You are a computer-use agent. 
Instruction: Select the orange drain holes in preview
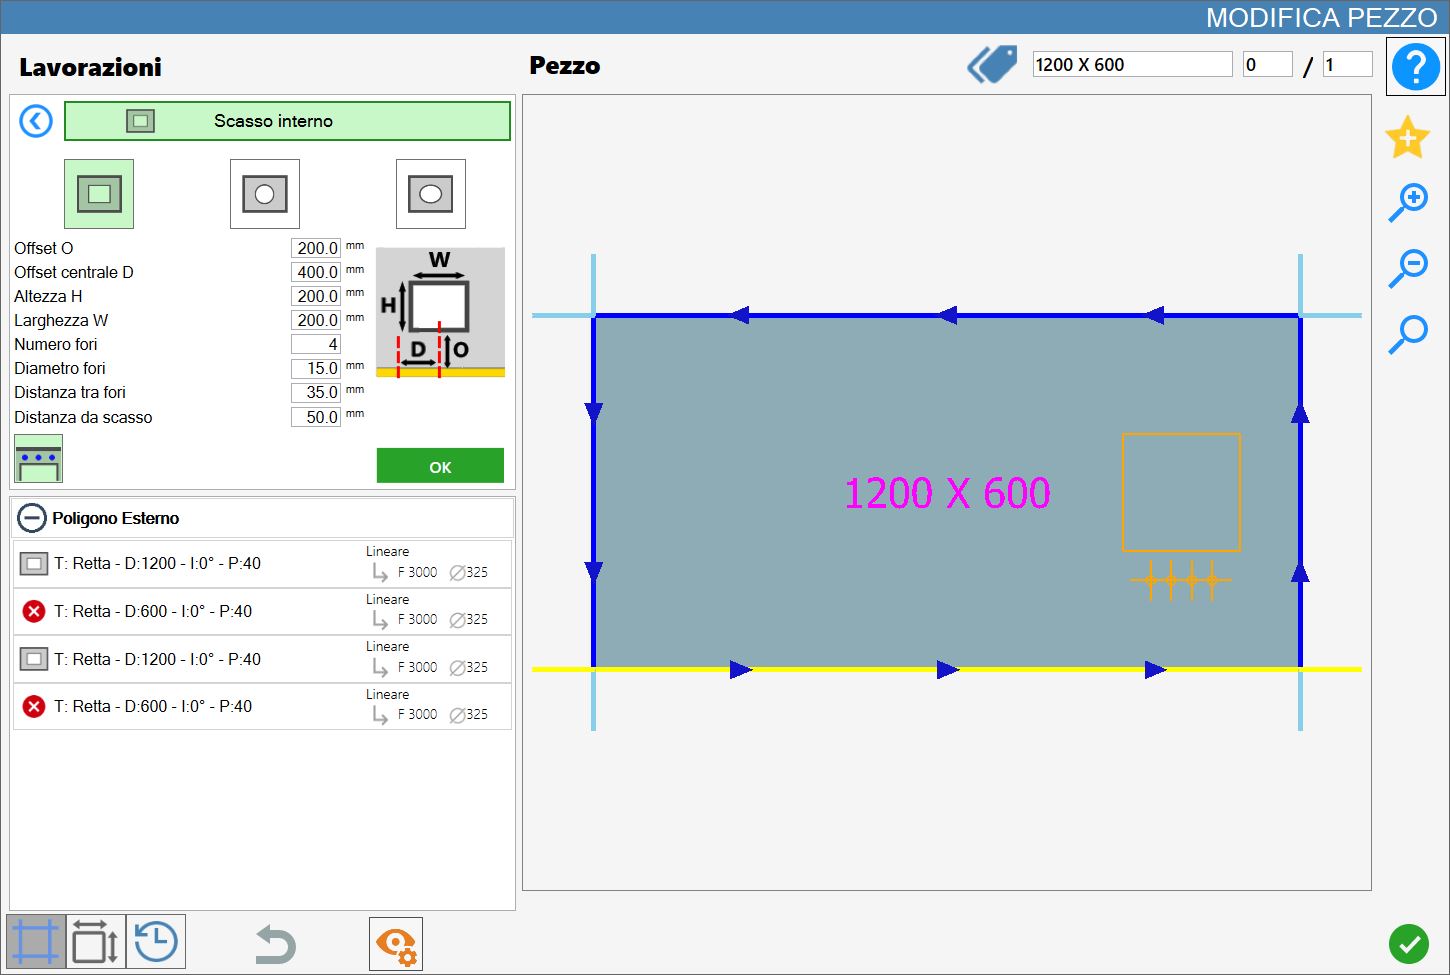point(1181,579)
